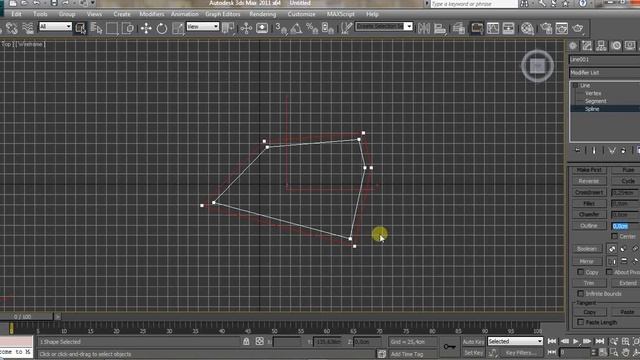This screenshot has width=640, height=360.
Task: Toggle the Auto Key button
Action: click(473, 342)
